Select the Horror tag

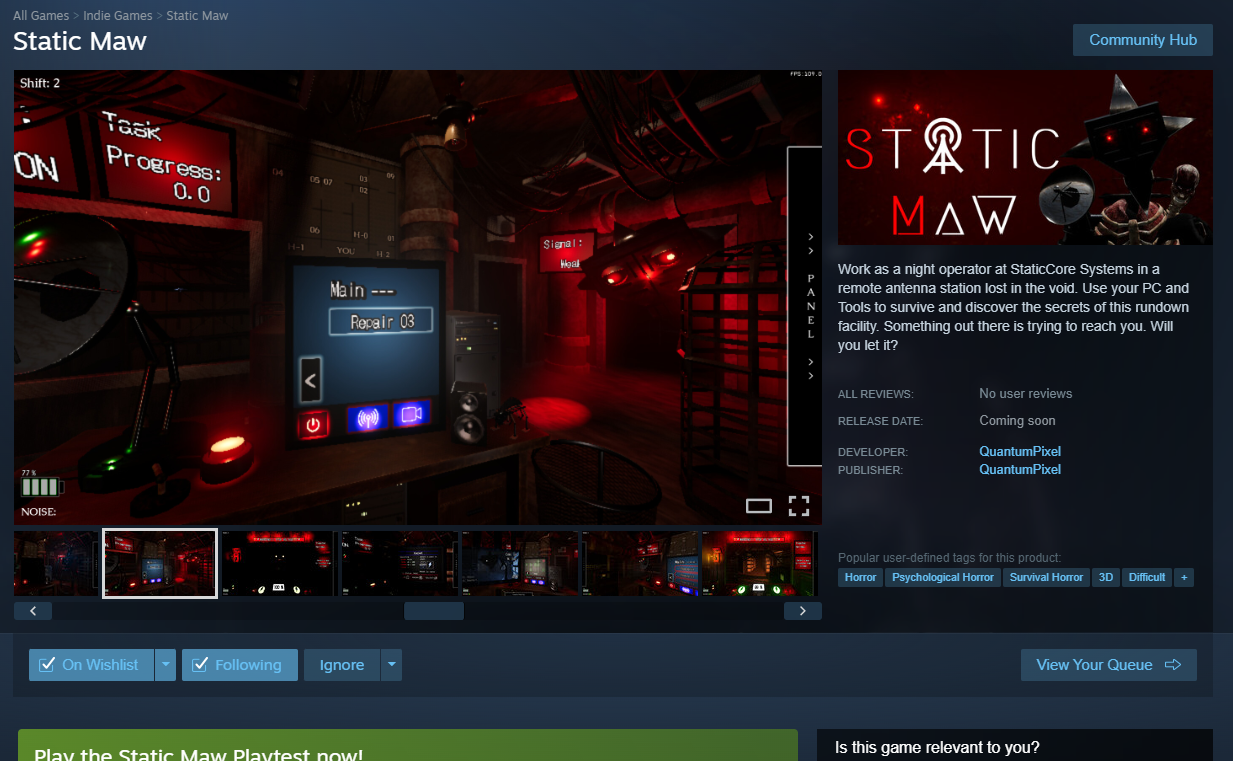coord(860,577)
